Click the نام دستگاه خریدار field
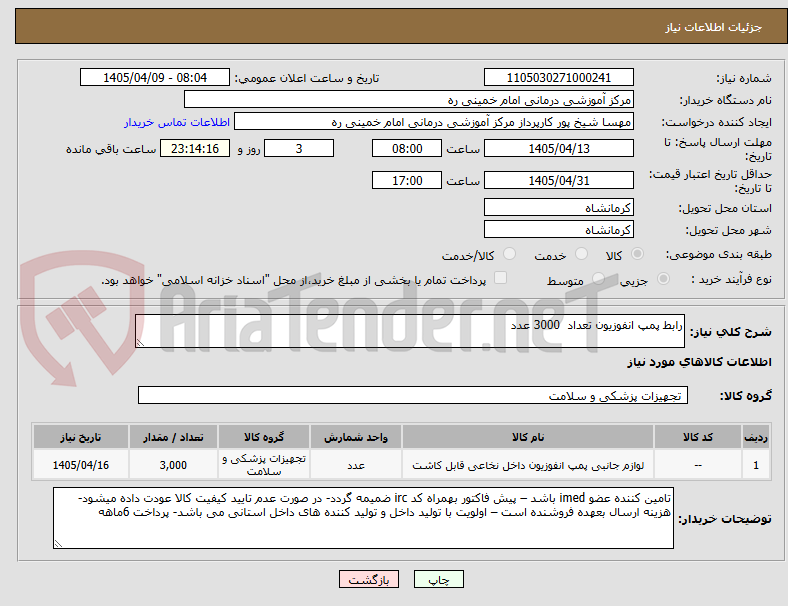The height and width of the screenshot is (606, 788). point(409,99)
